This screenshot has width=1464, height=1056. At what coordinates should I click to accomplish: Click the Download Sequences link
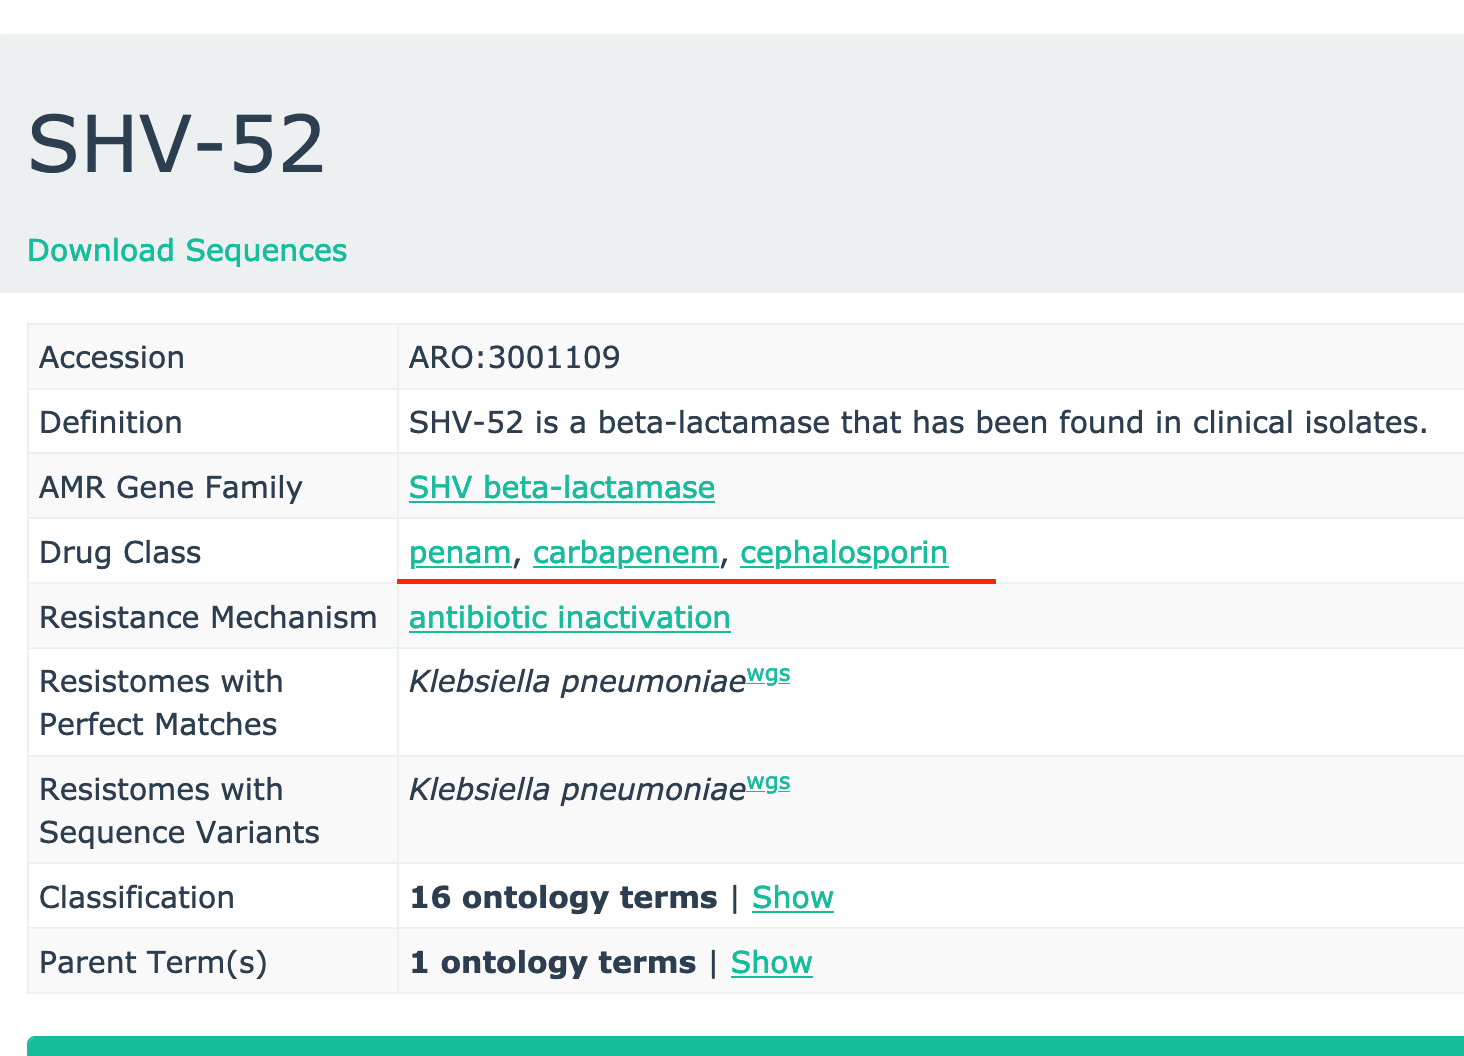[187, 250]
